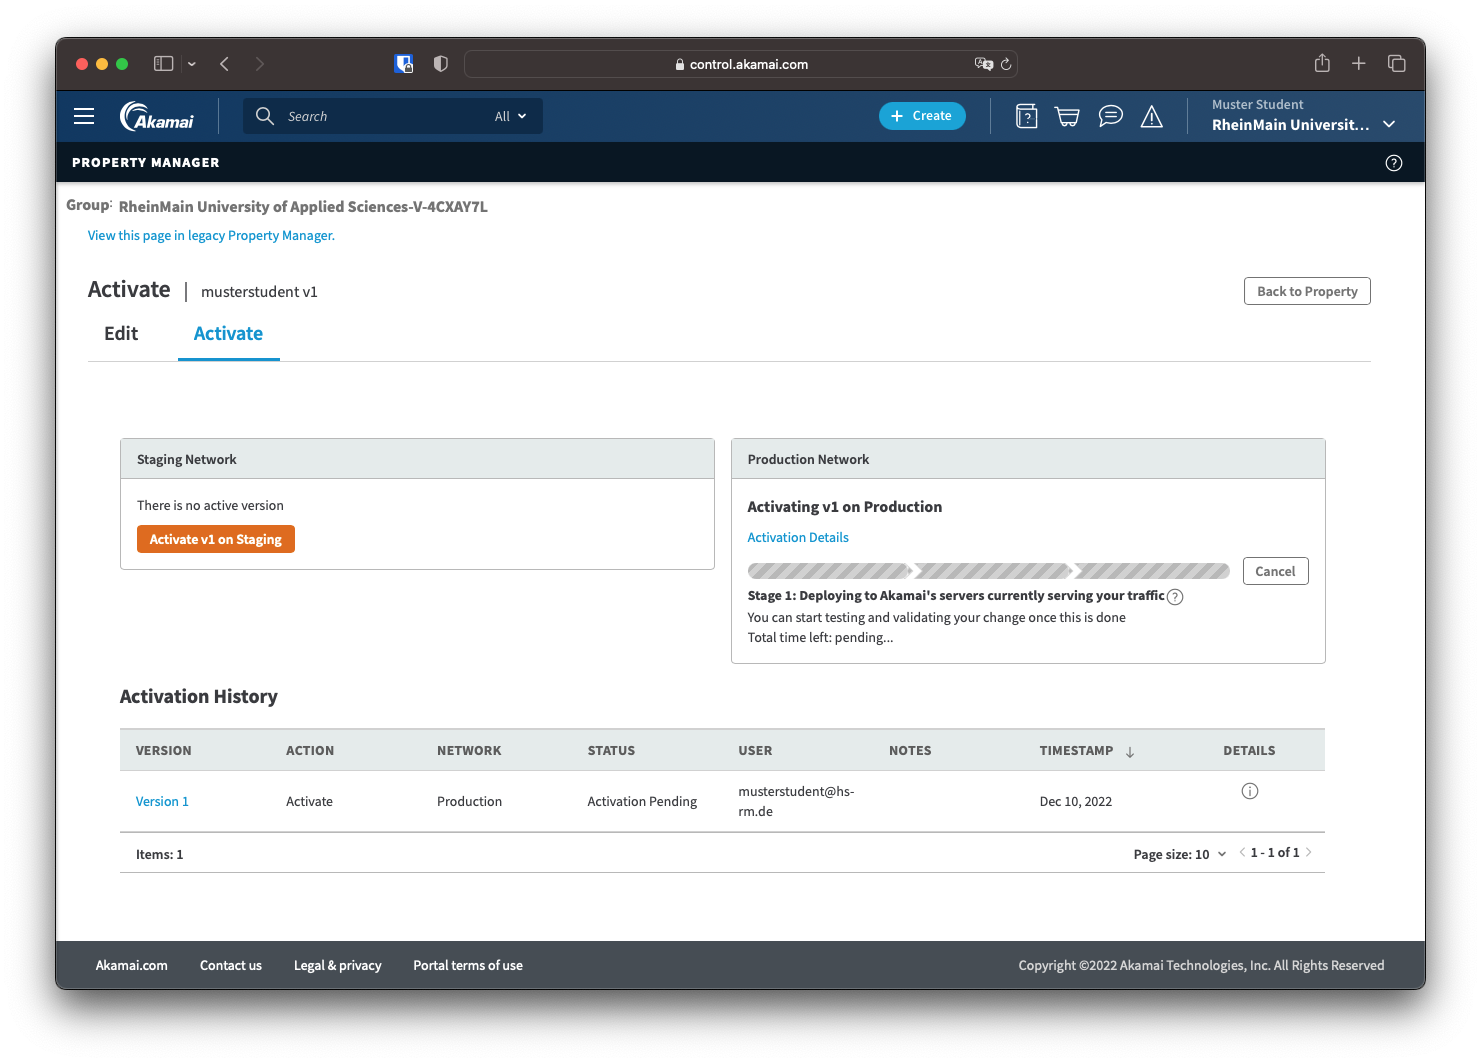Click the search magnifier icon
The height and width of the screenshot is (1063, 1481).
265,116
